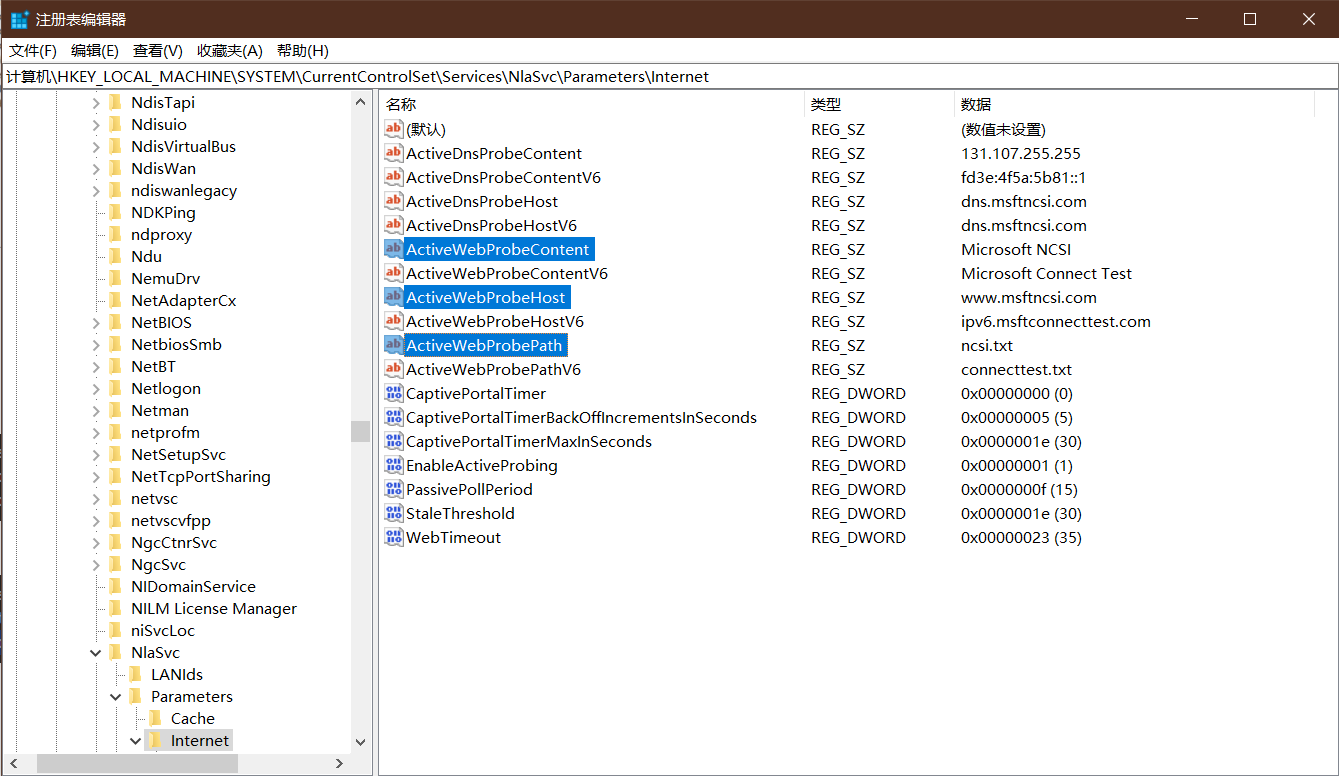Click the 0x00000023 (35) data cell
1339x776 pixels.
pos(1021,537)
